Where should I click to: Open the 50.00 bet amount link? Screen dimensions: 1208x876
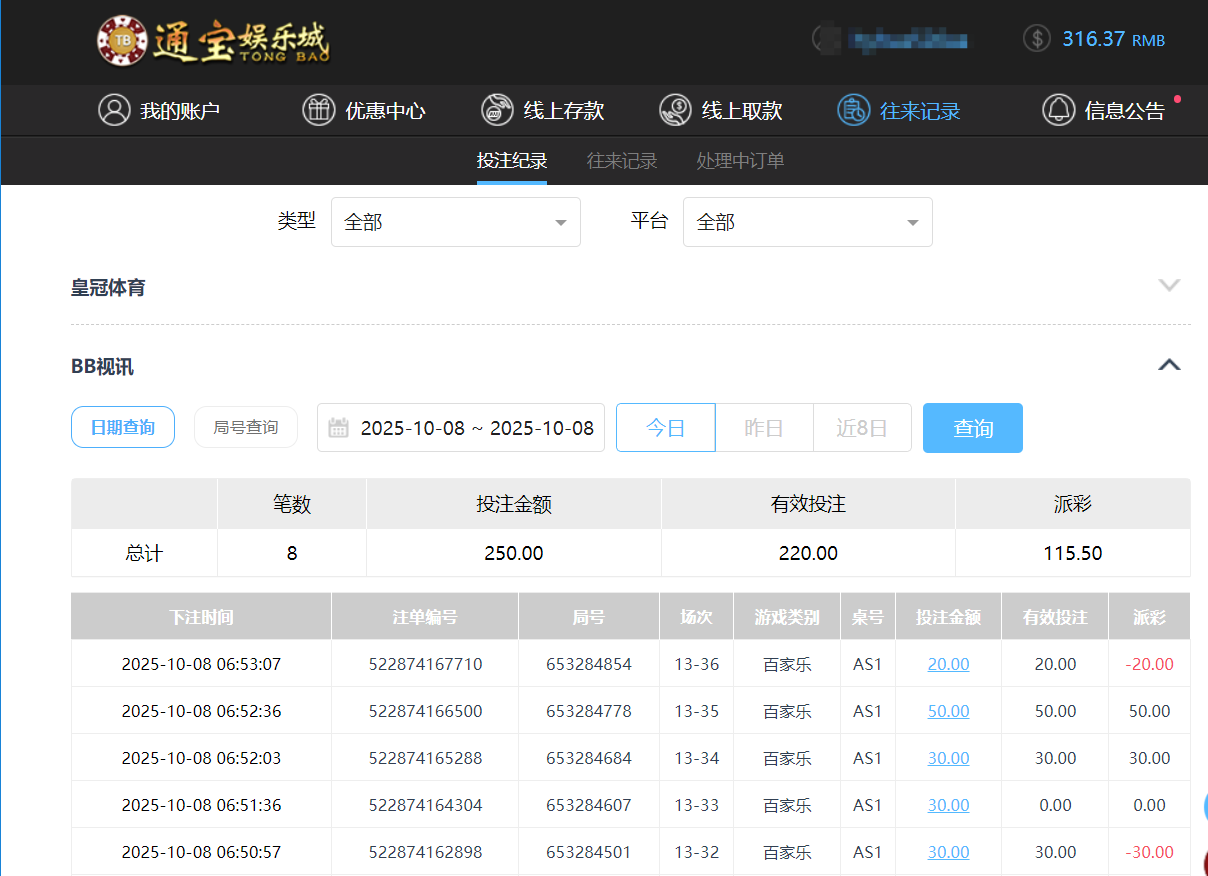click(x=948, y=710)
